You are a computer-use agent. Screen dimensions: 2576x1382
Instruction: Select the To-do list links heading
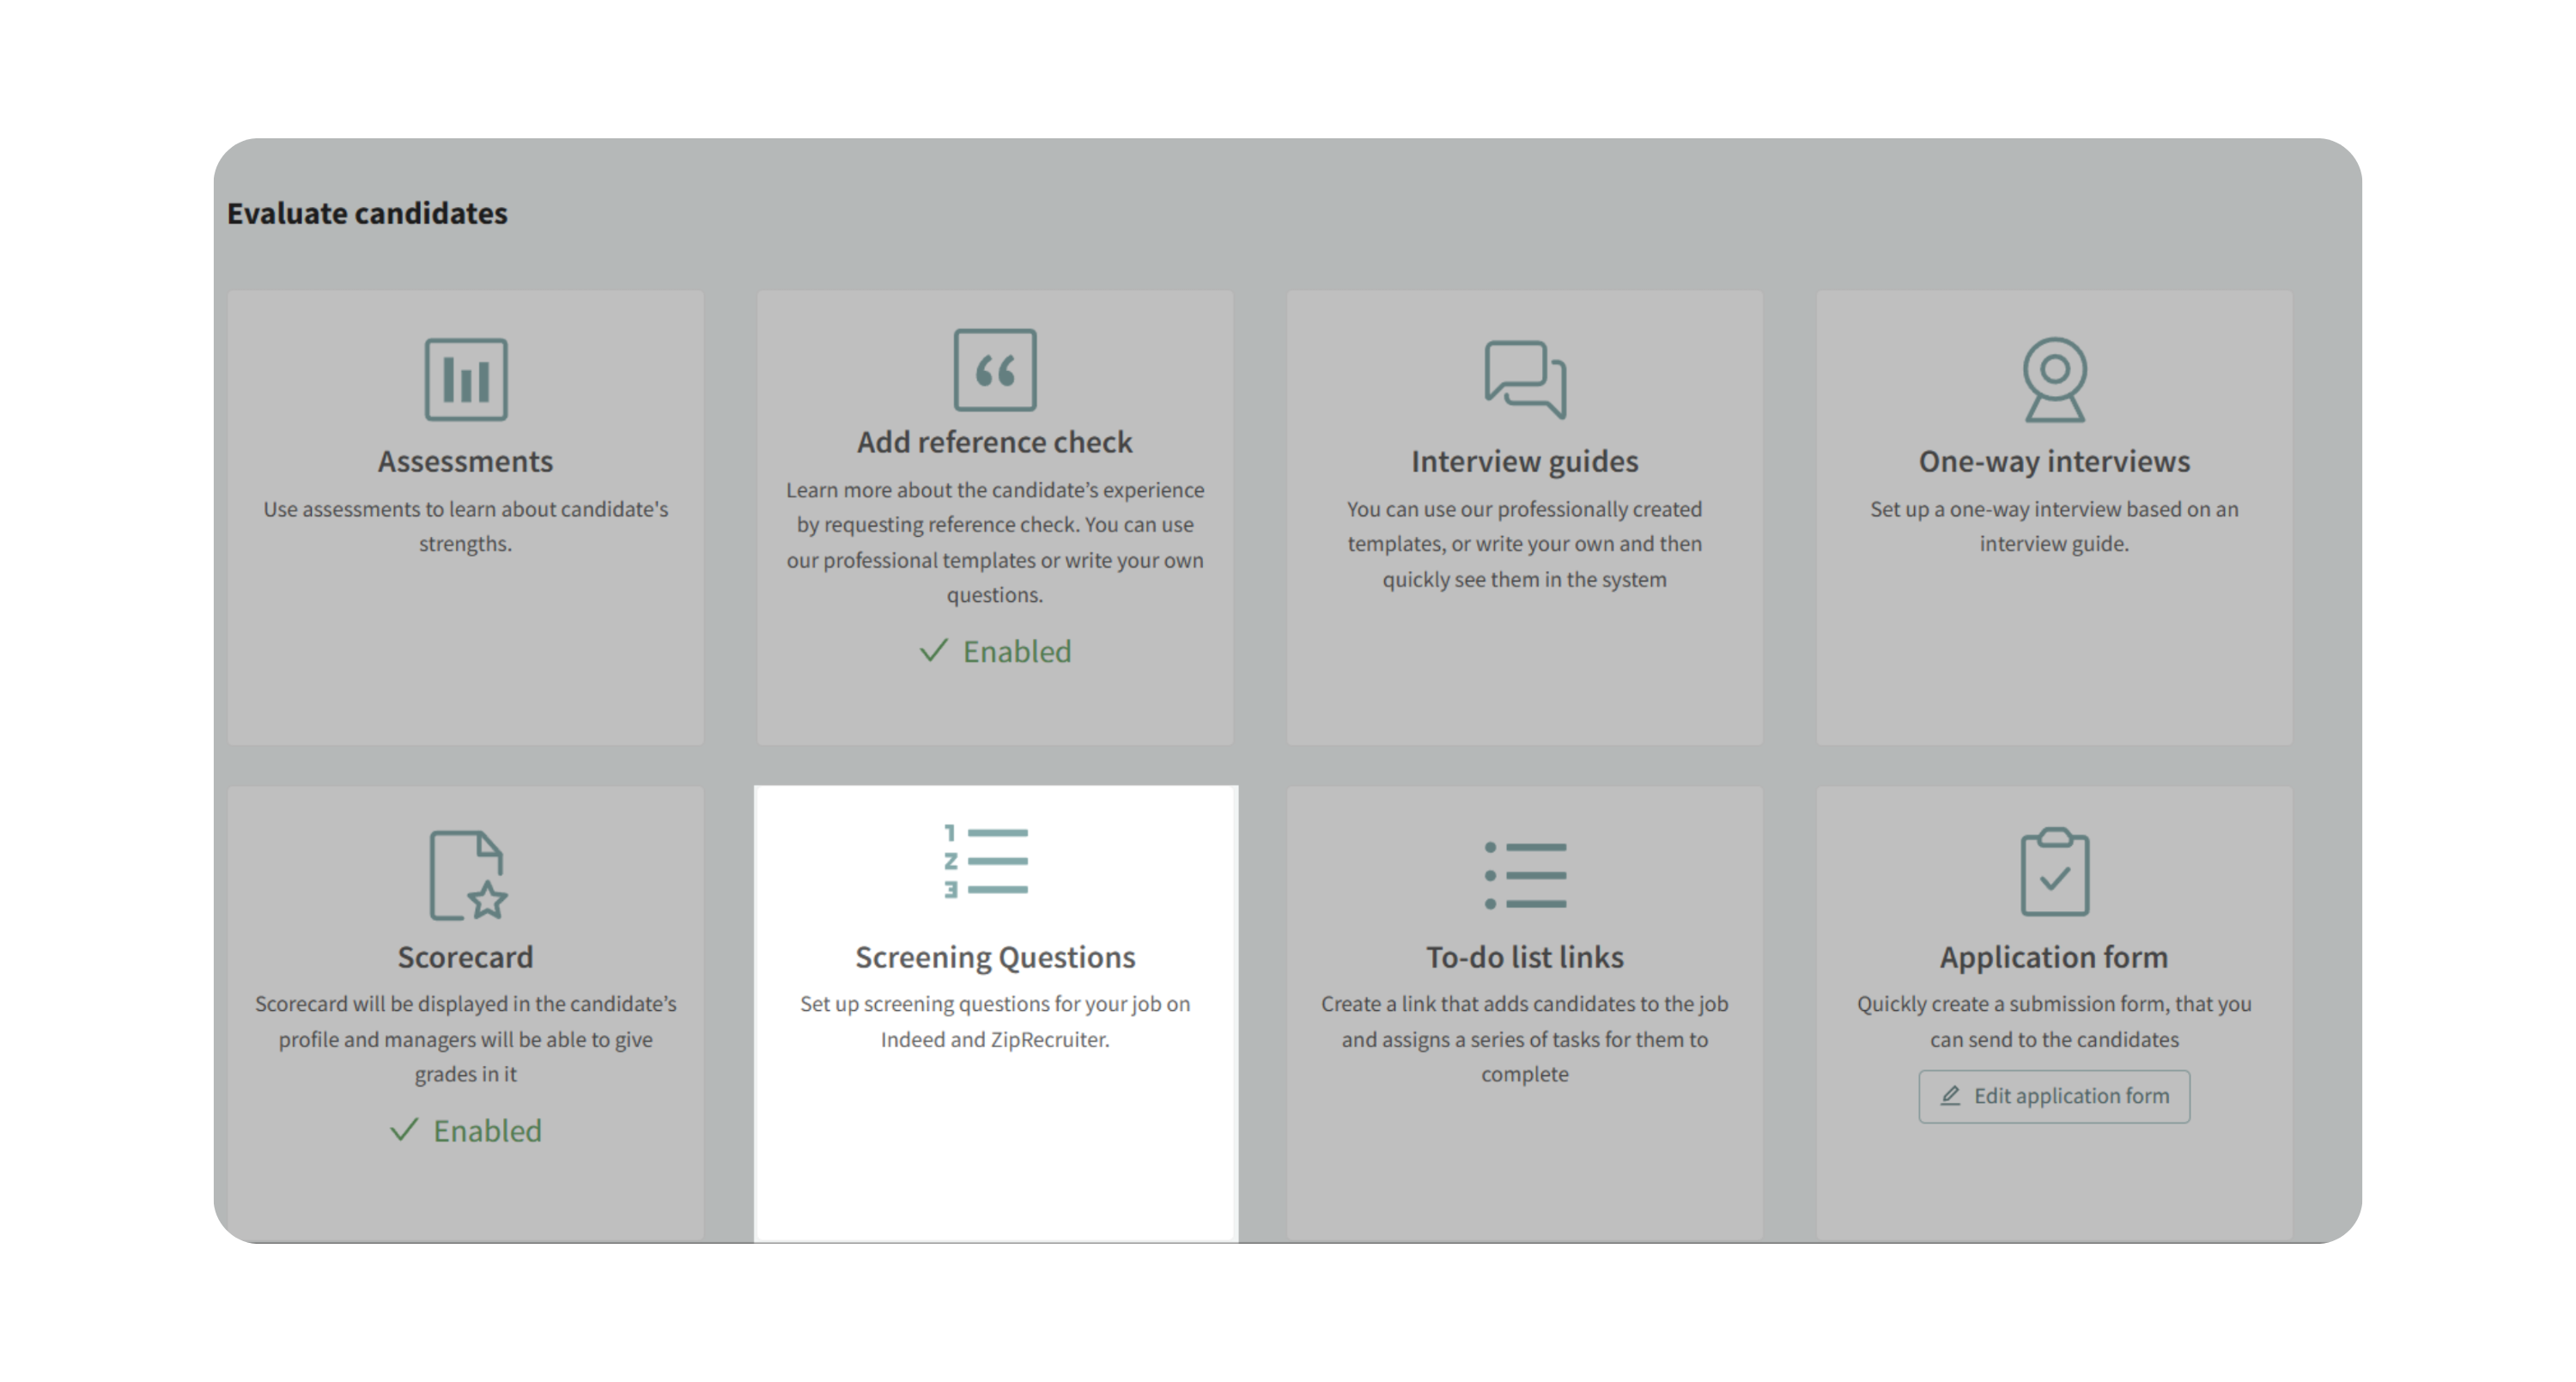(x=1524, y=957)
